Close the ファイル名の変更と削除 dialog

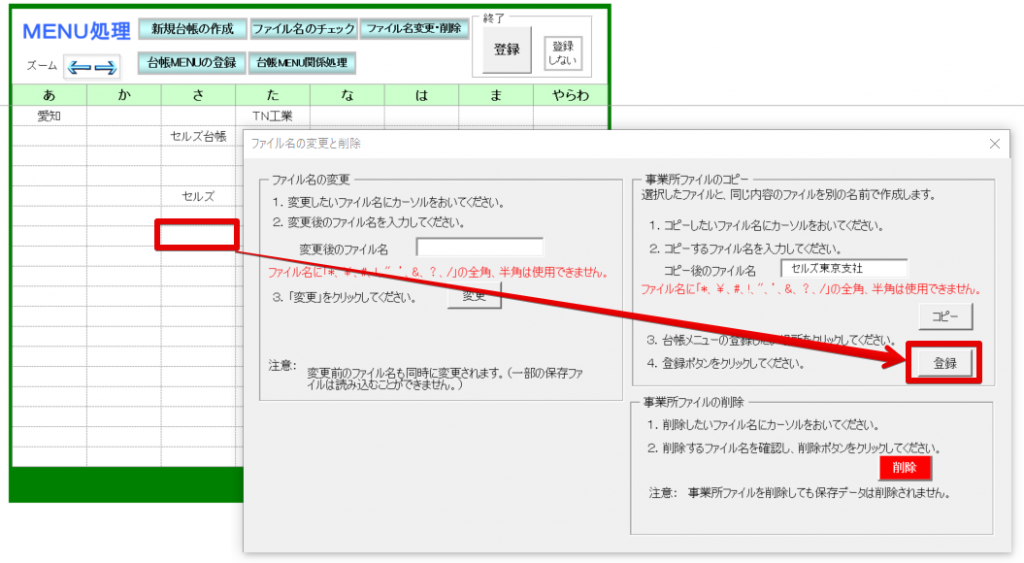pyautogui.click(x=994, y=144)
